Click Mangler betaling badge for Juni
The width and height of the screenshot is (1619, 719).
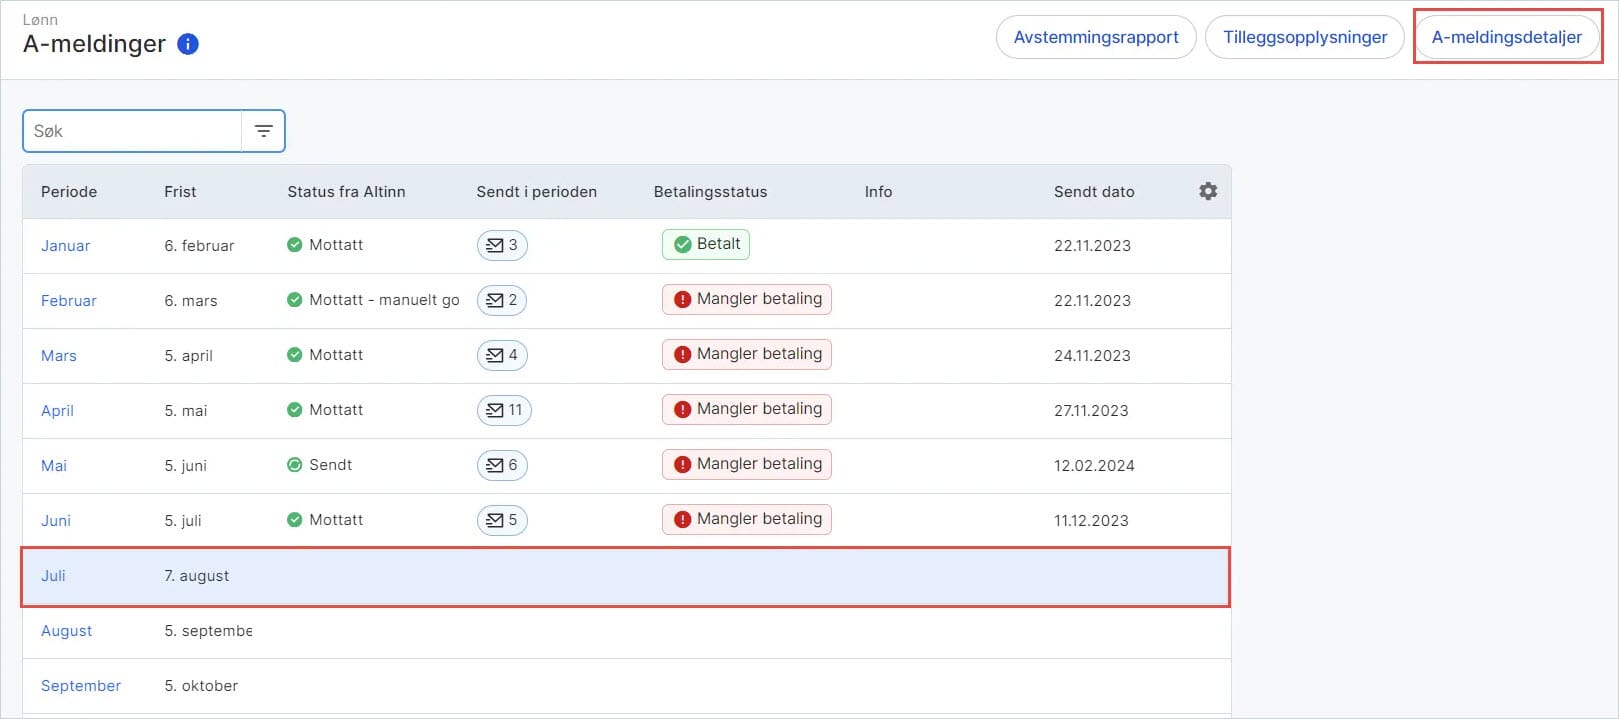point(747,519)
